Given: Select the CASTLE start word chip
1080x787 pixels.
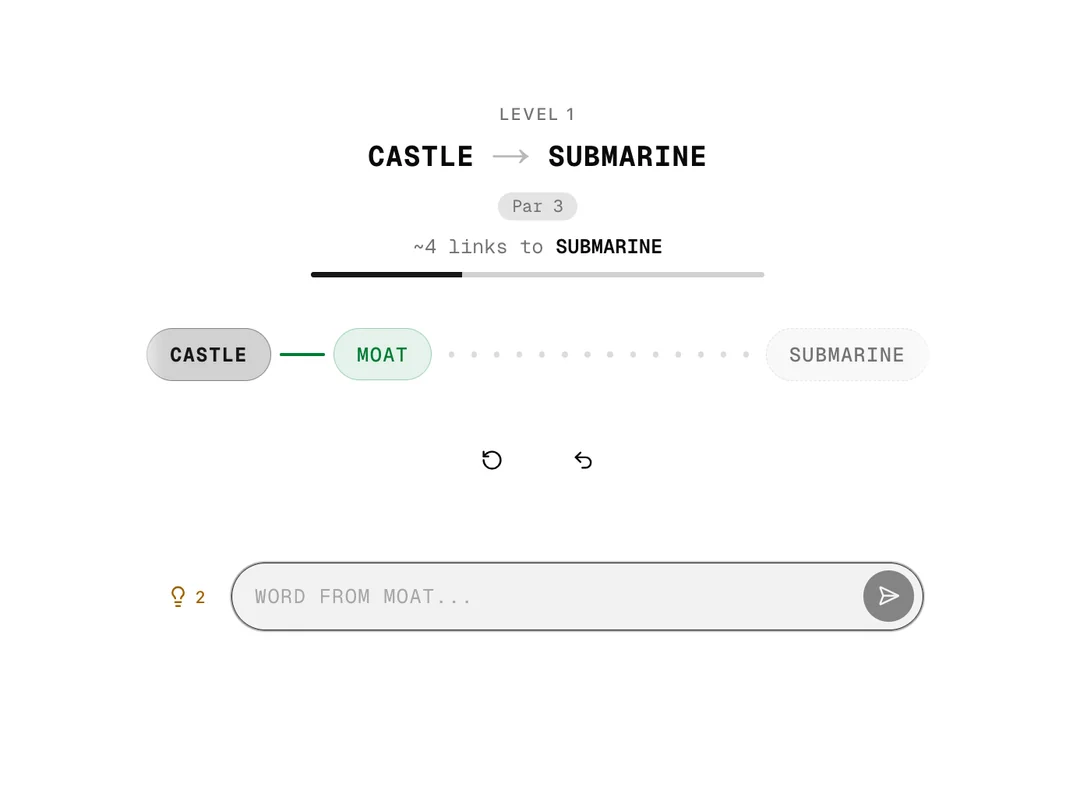Looking at the screenshot, I should click(x=208, y=355).
